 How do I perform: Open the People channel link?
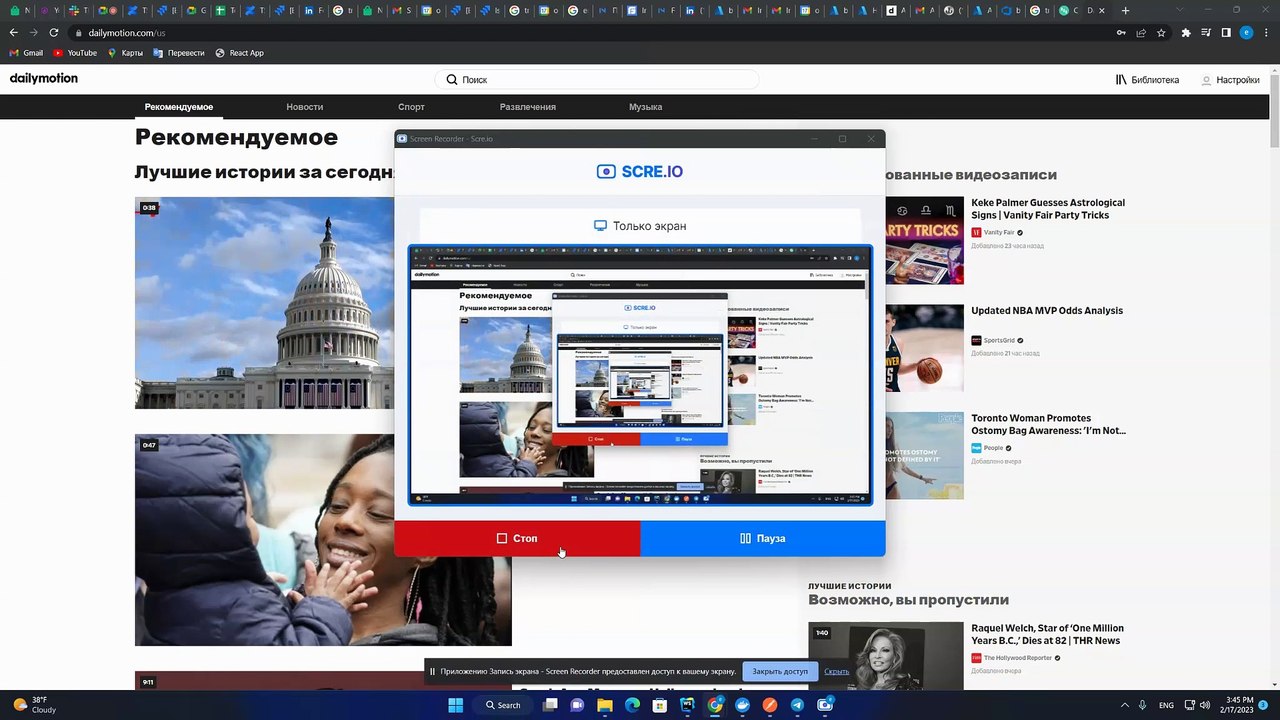coord(993,449)
